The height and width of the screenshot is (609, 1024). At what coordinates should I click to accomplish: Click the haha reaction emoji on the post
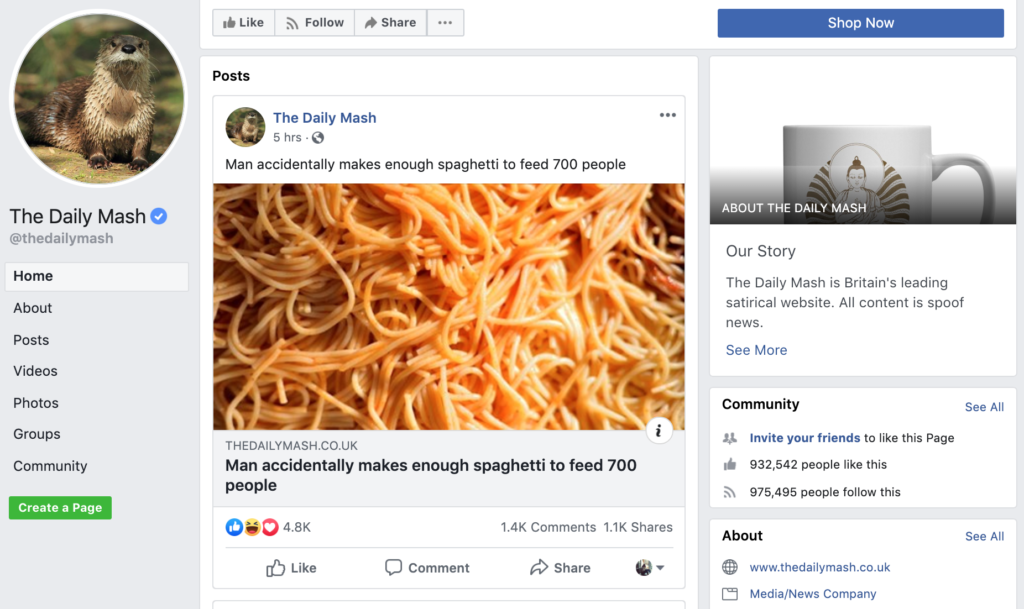coord(254,526)
